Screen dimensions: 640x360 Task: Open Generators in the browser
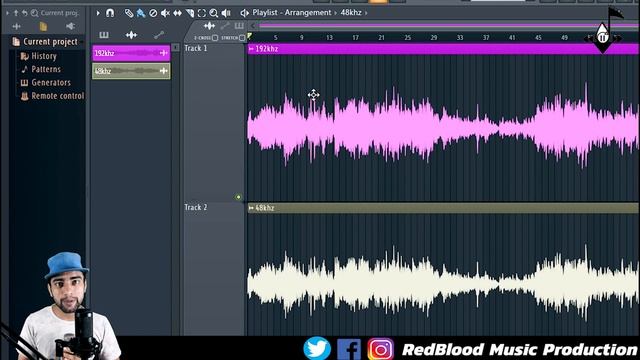[51, 82]
